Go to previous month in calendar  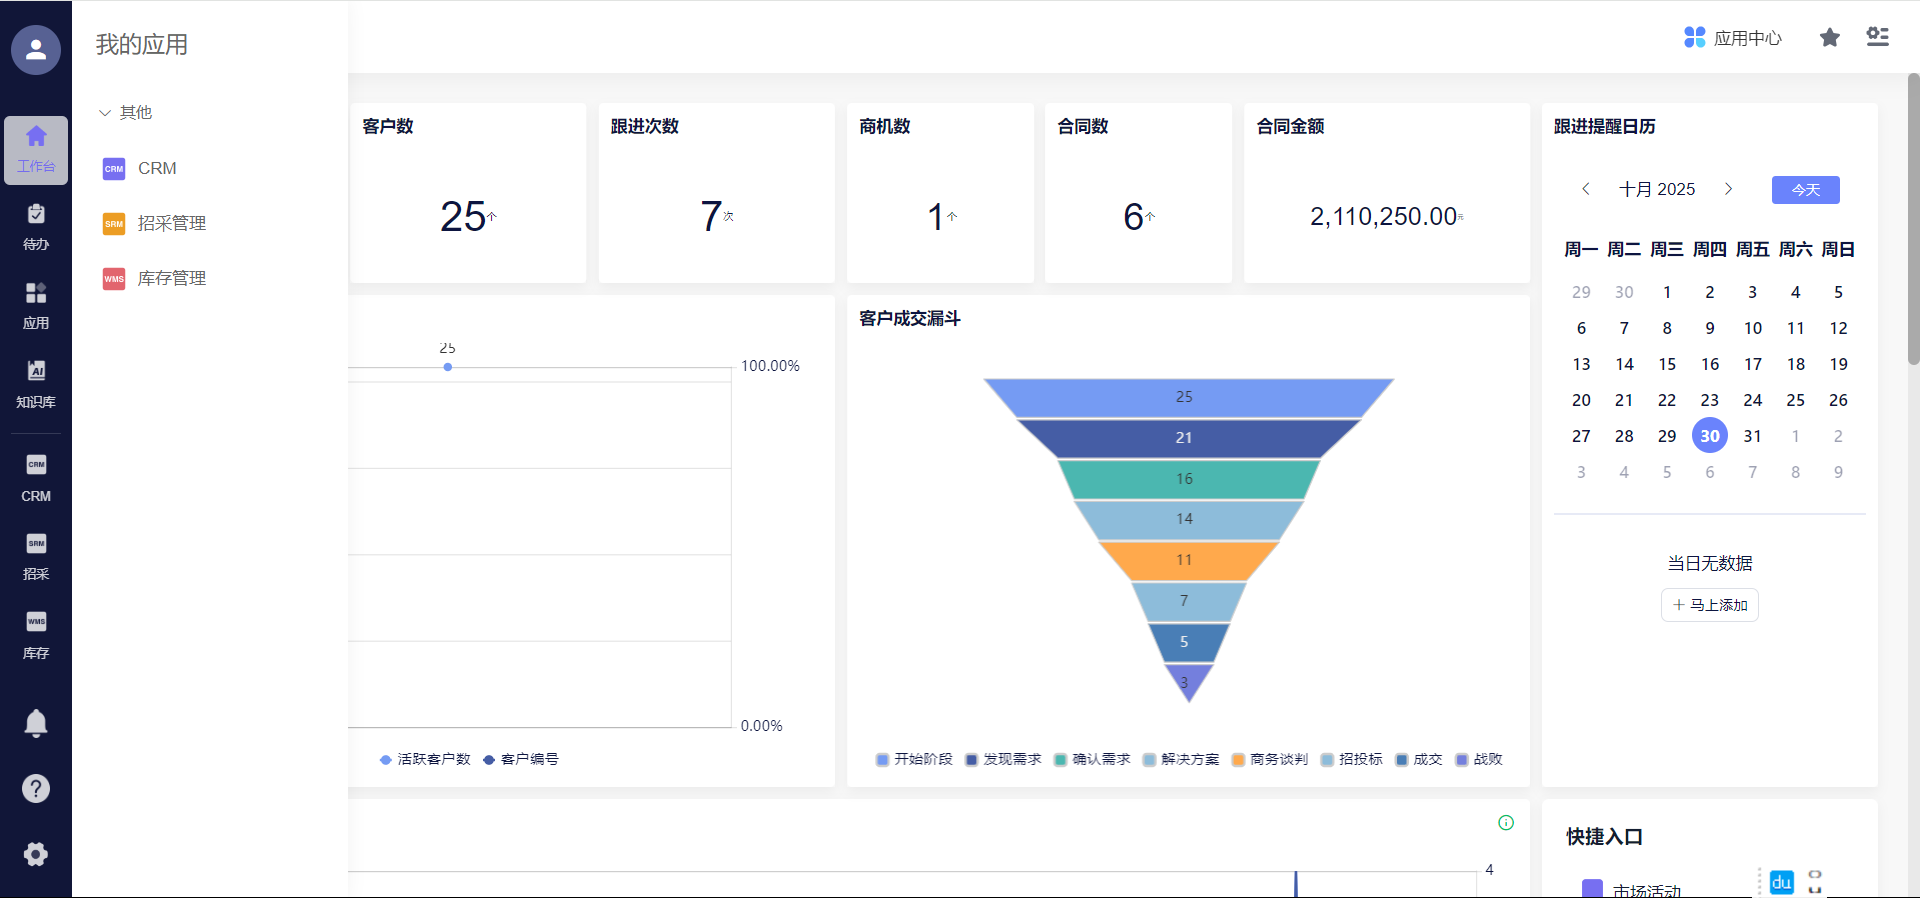coord(1586,189)
